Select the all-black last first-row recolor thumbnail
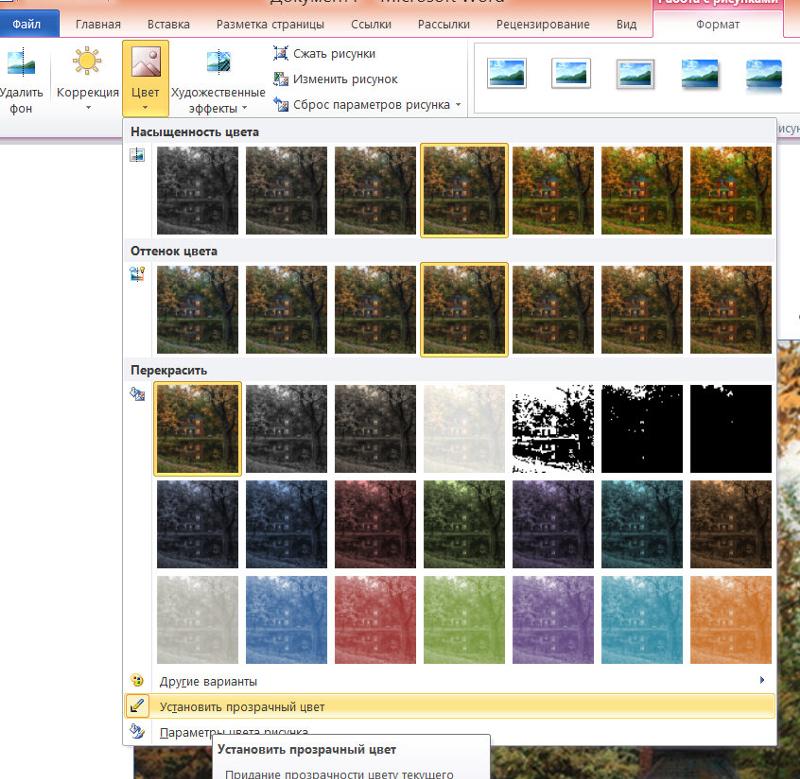 click(x=731, y=429)
